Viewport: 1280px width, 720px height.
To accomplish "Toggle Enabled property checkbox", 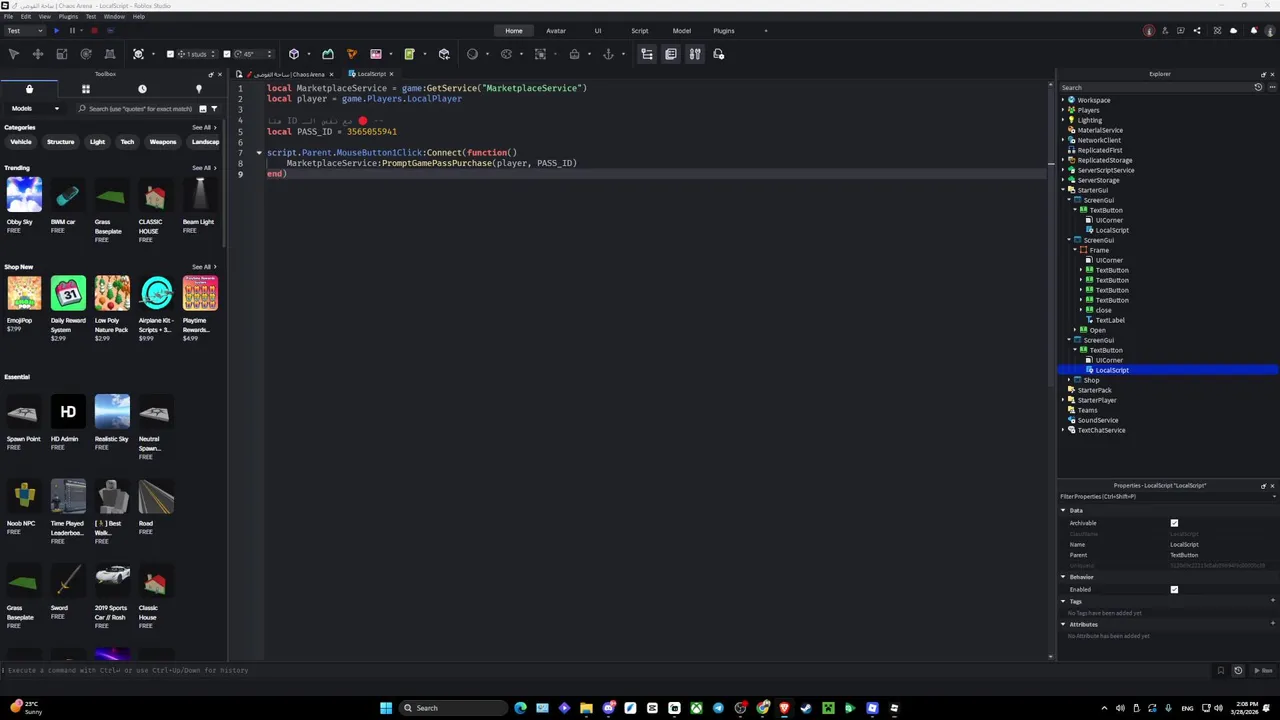I will pyautogui.click(x=1174, y=589).
